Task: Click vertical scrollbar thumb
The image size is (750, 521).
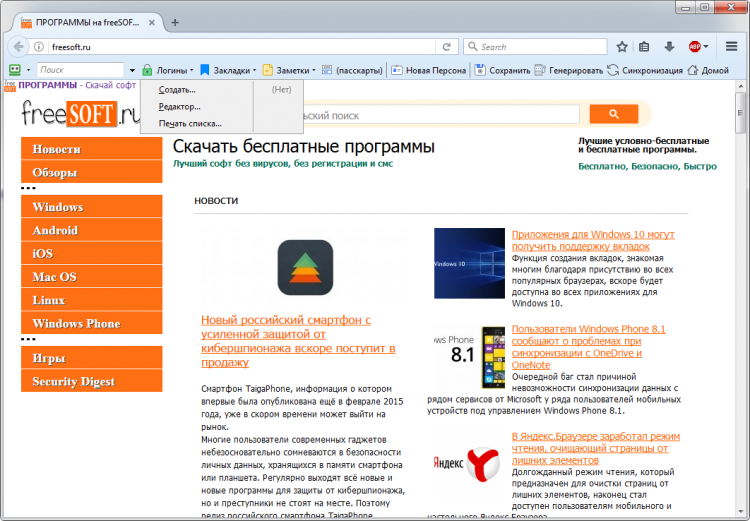Action: pos(741,112)
